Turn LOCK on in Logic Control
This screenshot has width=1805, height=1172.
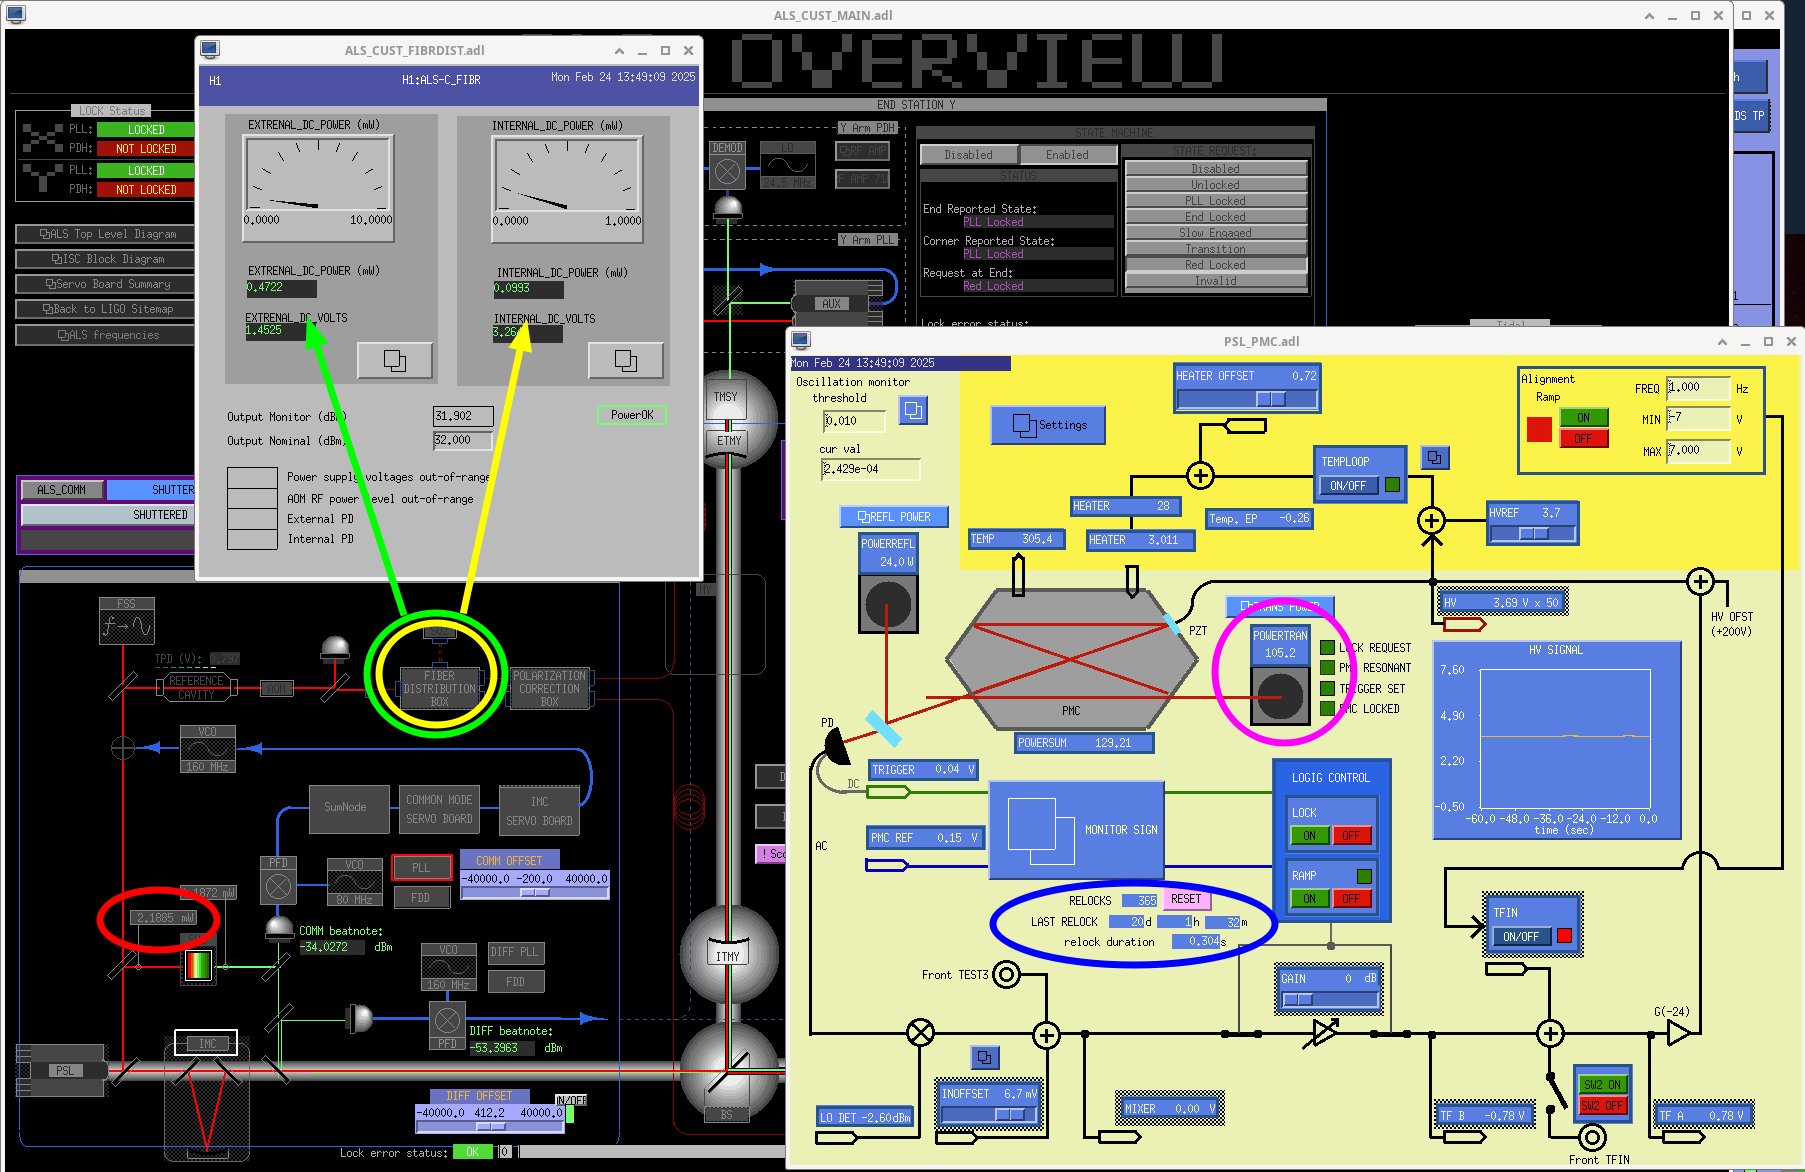click(1309, 836)
